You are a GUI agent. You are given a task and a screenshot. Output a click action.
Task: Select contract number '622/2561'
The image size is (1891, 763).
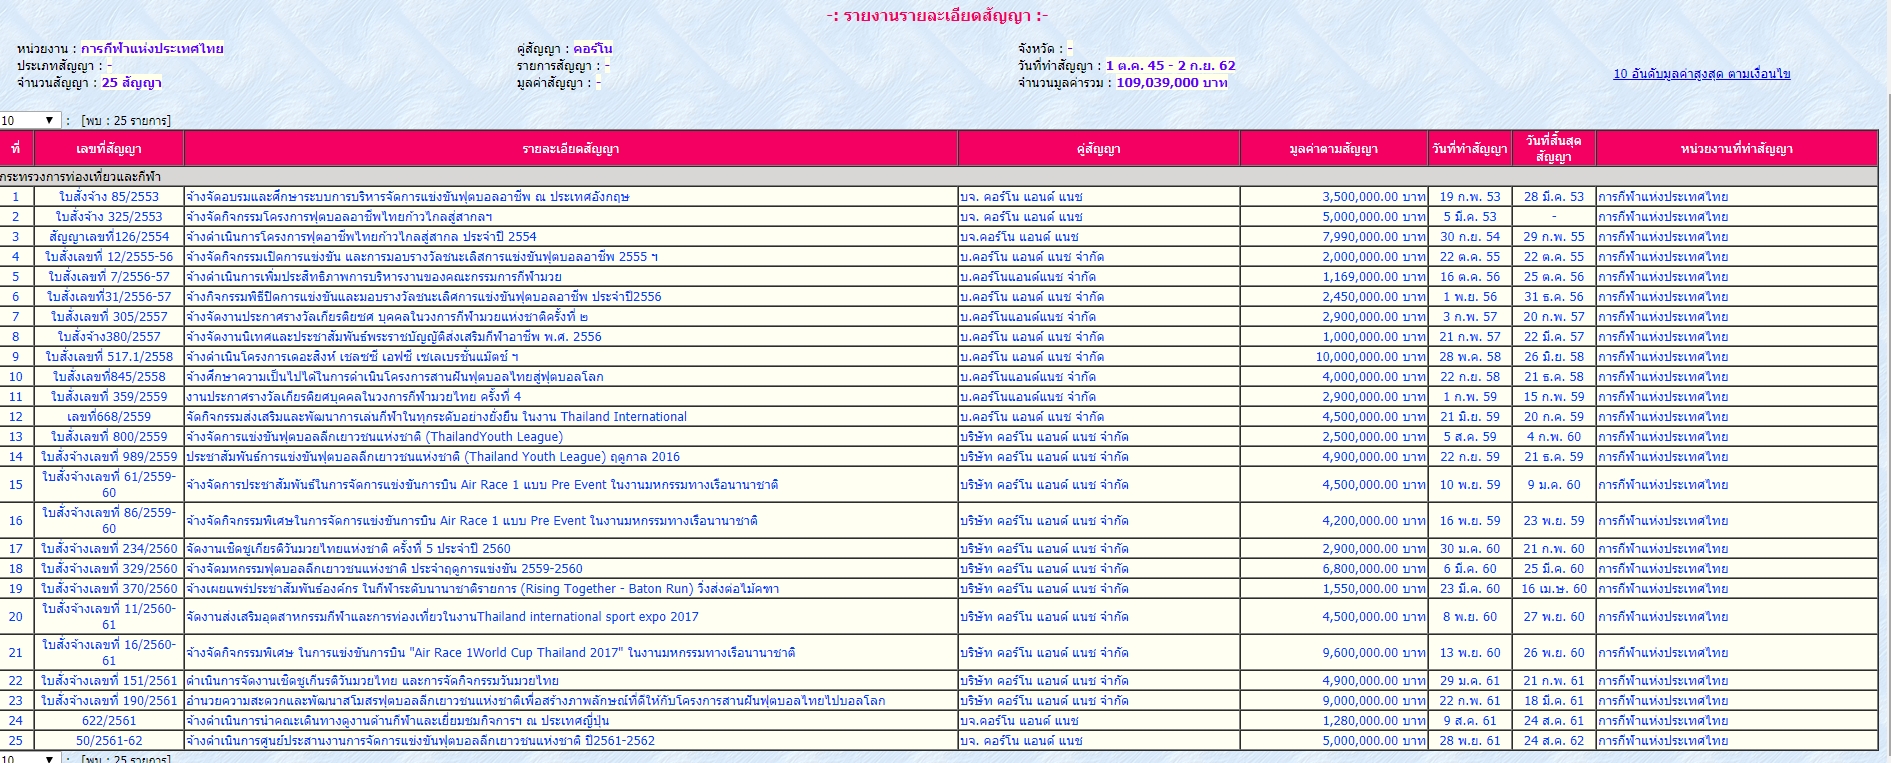click(x=109, y=721)
